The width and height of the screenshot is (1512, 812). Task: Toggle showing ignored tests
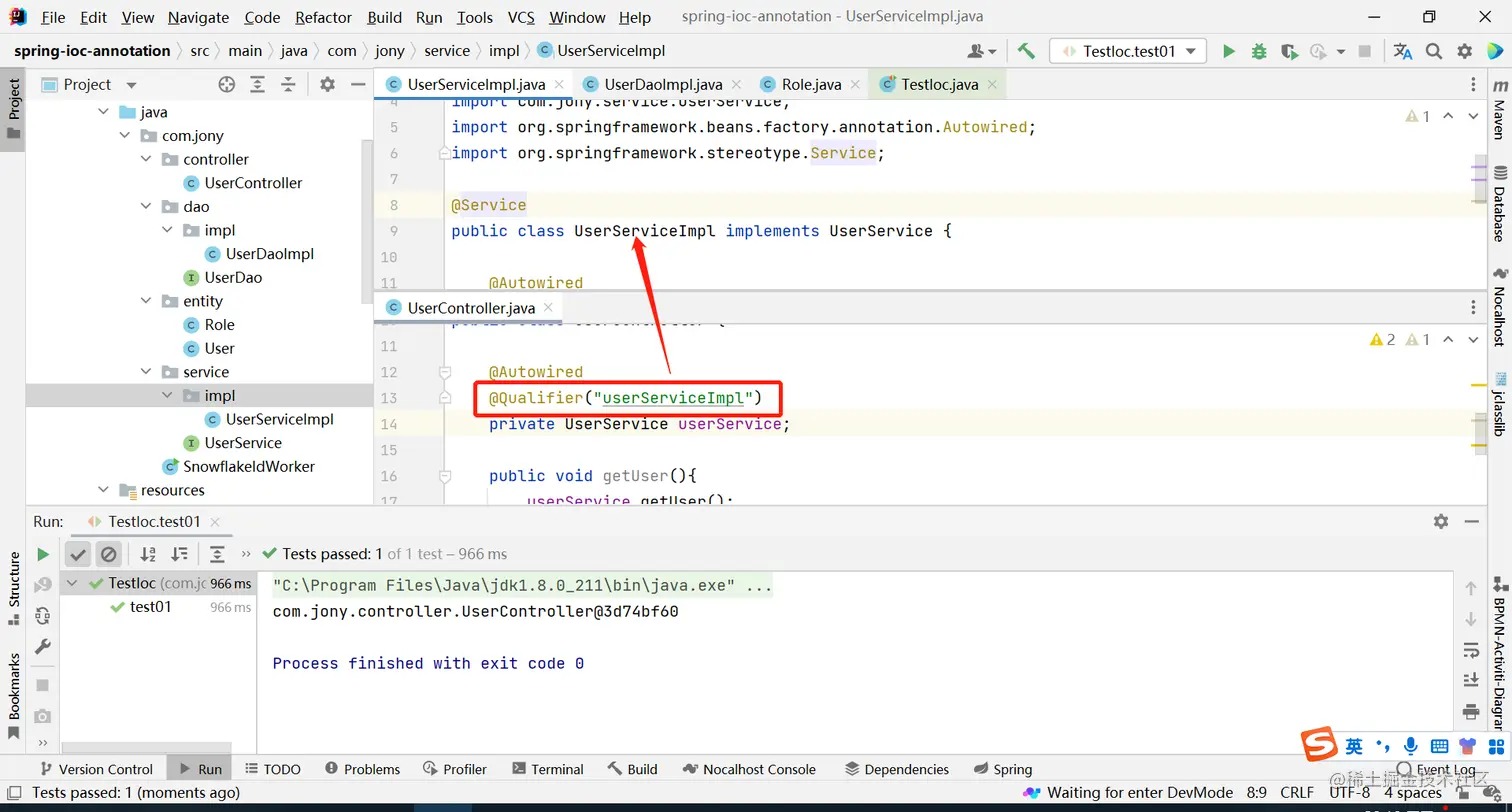[109, 554]
